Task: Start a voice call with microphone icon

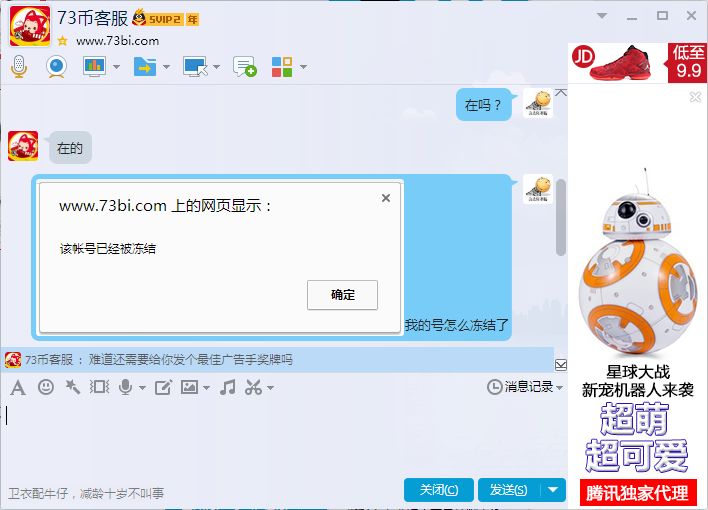Action: 19,66
